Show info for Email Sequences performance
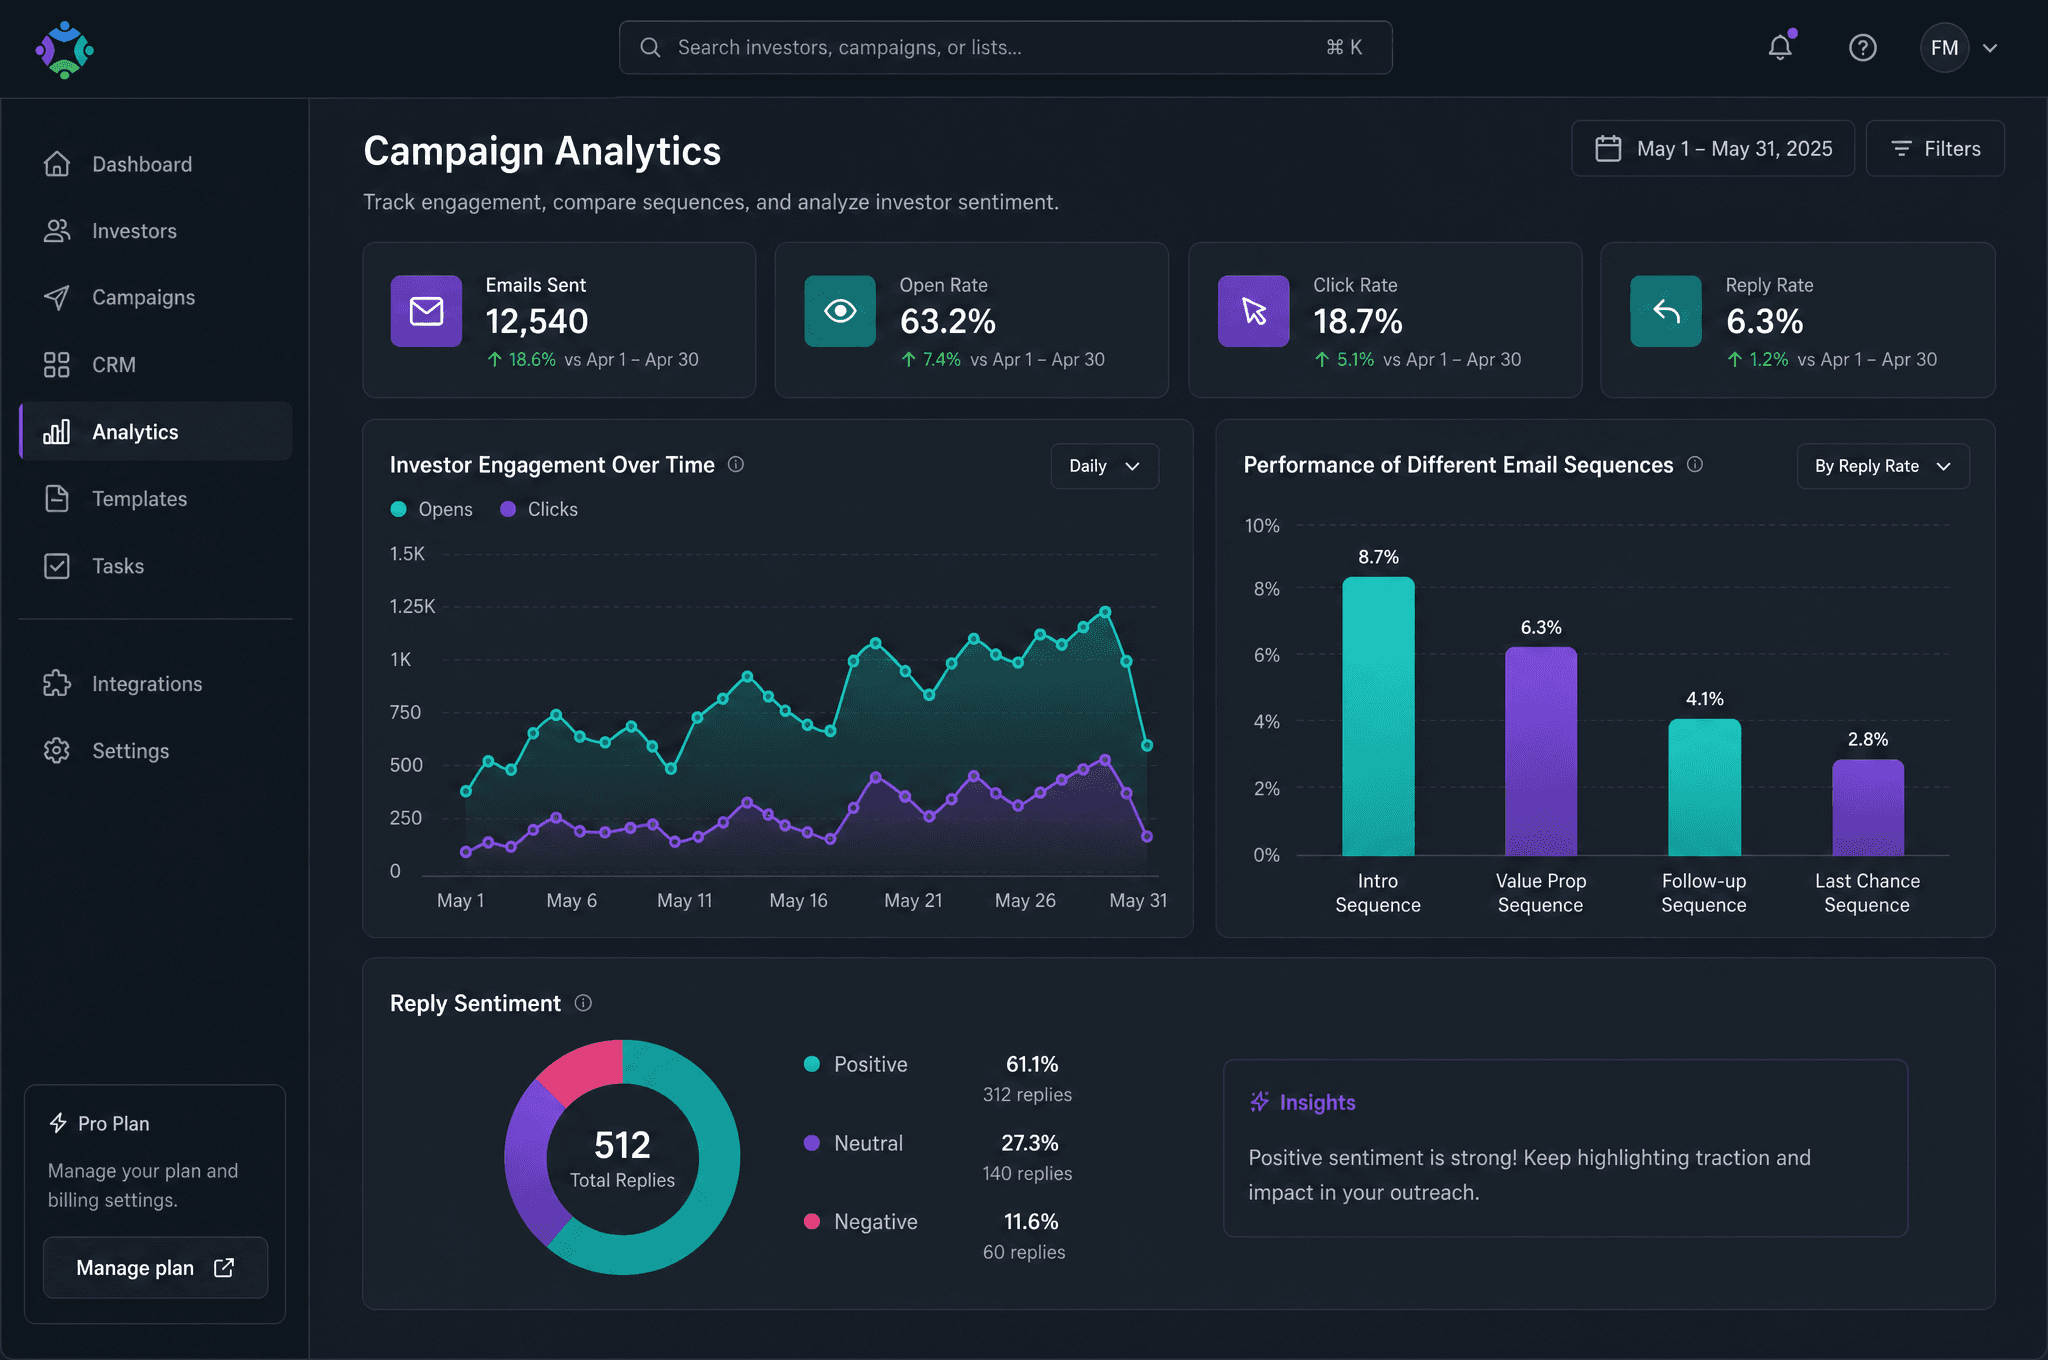Screen dimensions: 2048x1360 point(1695,464)
